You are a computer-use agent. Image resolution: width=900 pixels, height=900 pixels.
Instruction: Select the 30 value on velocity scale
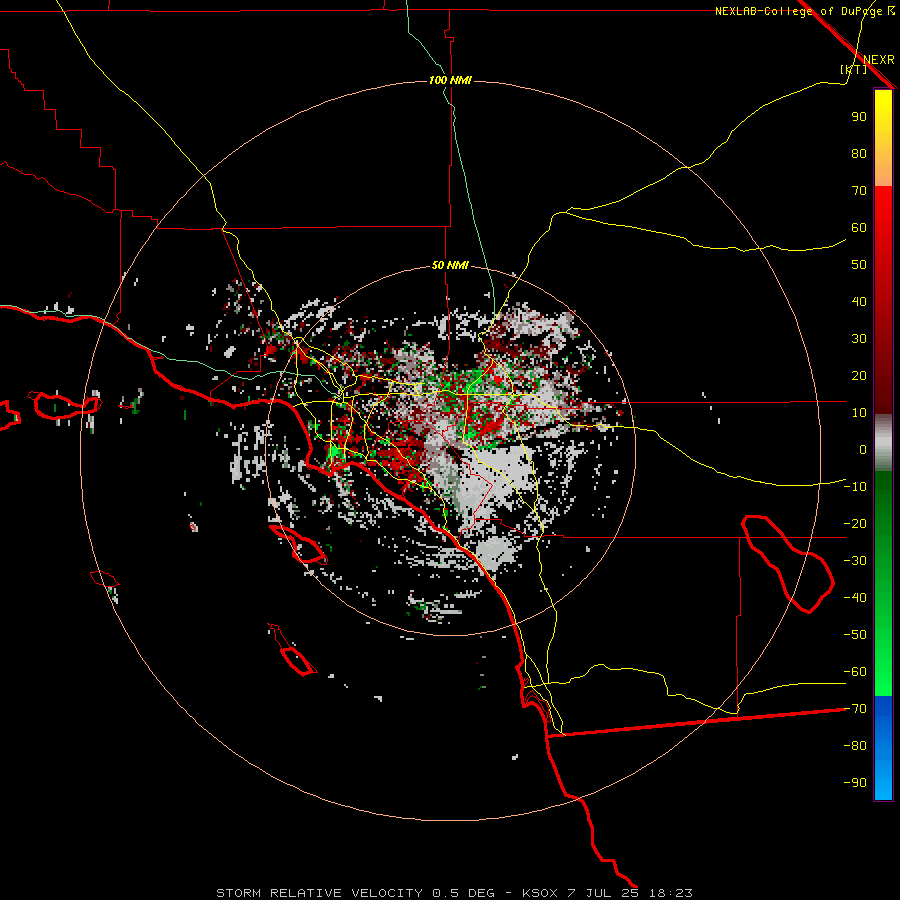click(x=859, y=339)
